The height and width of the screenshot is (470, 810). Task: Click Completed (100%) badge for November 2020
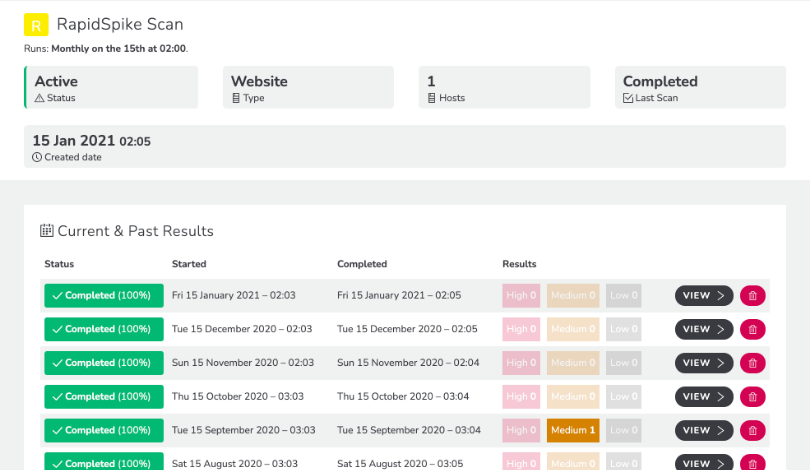pos(104,363)
